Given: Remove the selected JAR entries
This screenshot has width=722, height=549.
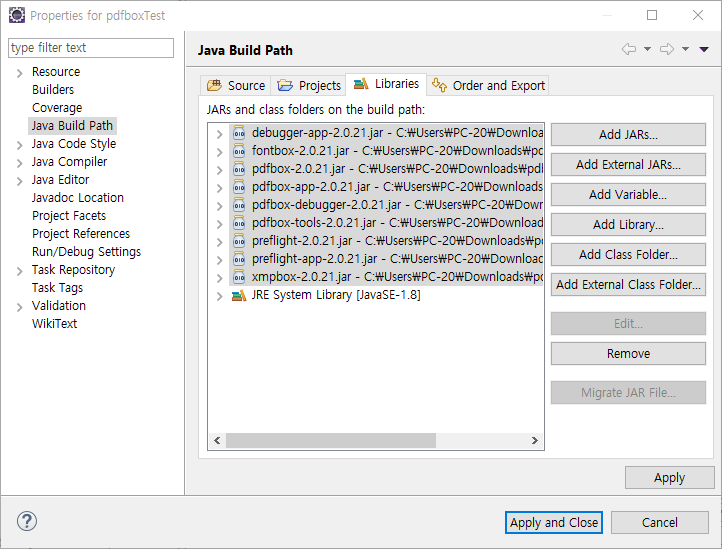Looking at the screenshot, I should tap(628, 353).
